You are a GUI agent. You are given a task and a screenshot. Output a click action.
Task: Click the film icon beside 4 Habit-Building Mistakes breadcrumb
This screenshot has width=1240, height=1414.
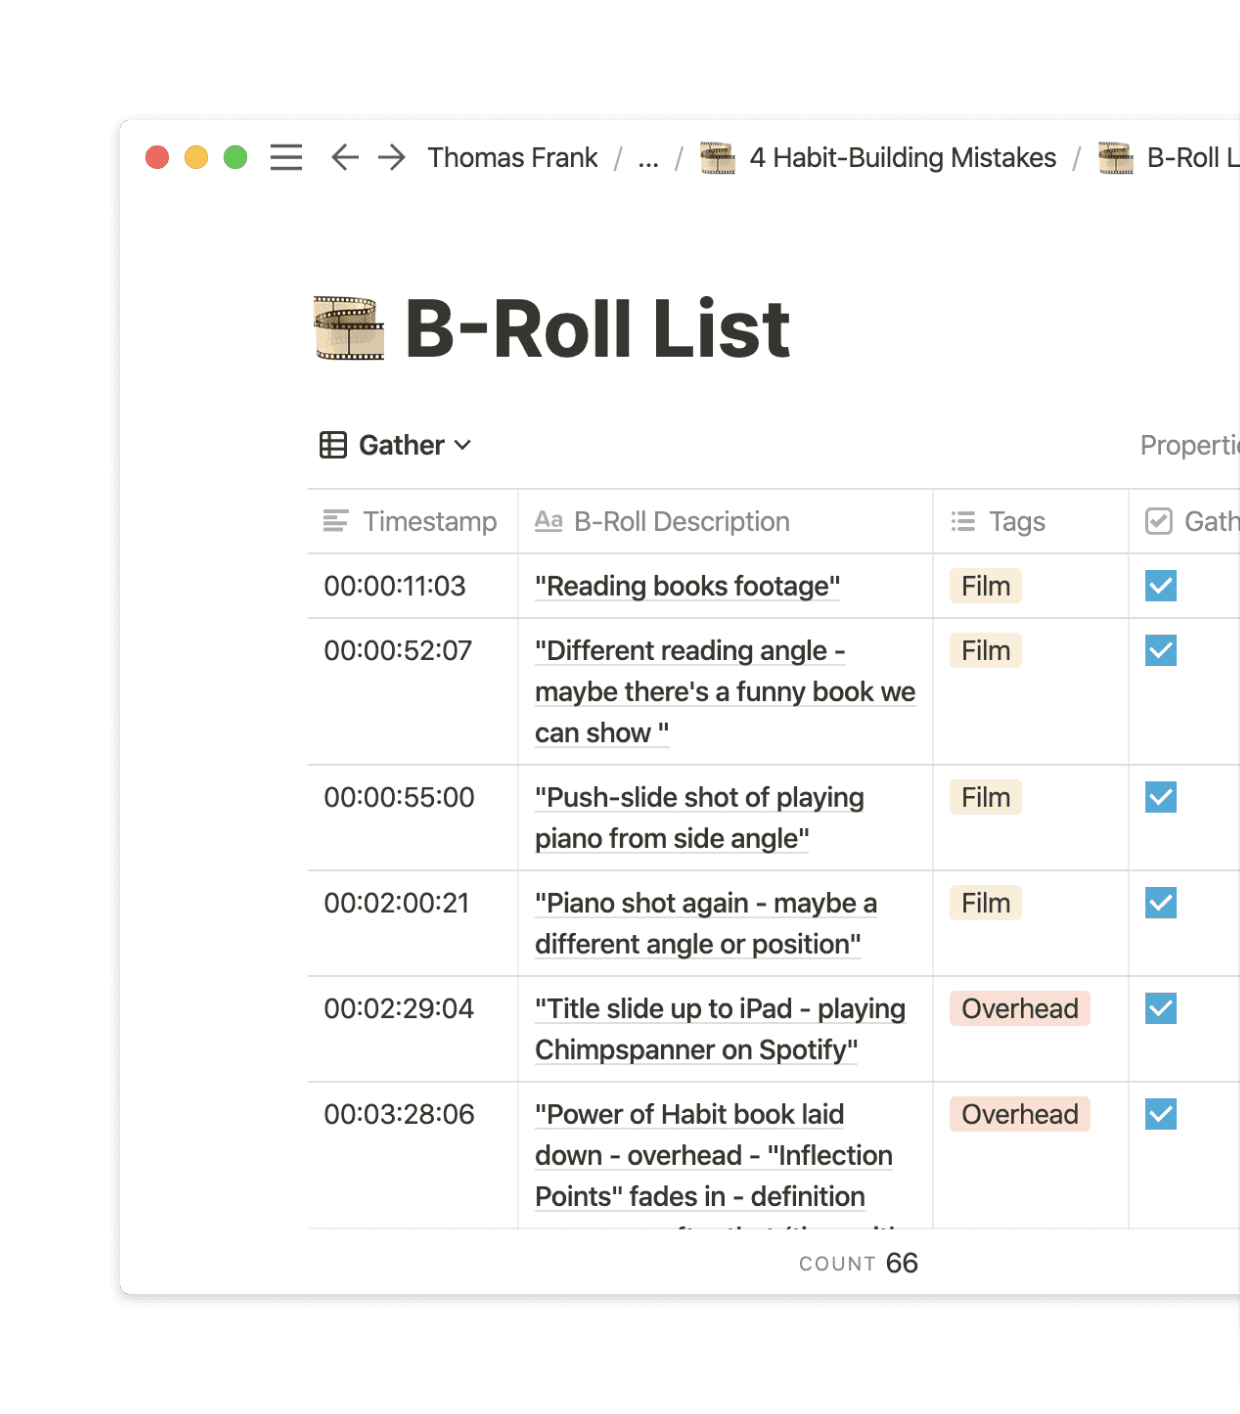(718, 158)
